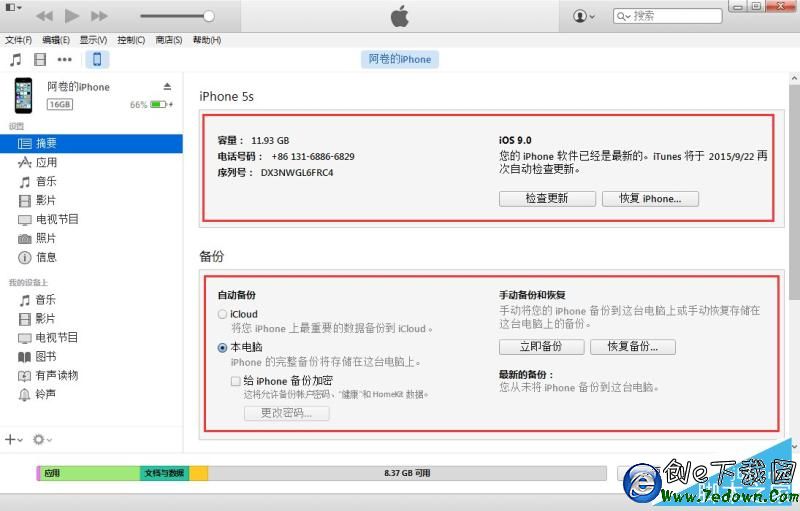Screen dimensions: 800x511
Task: Click the yellow storage bar segment
Action: pos(198,473)
